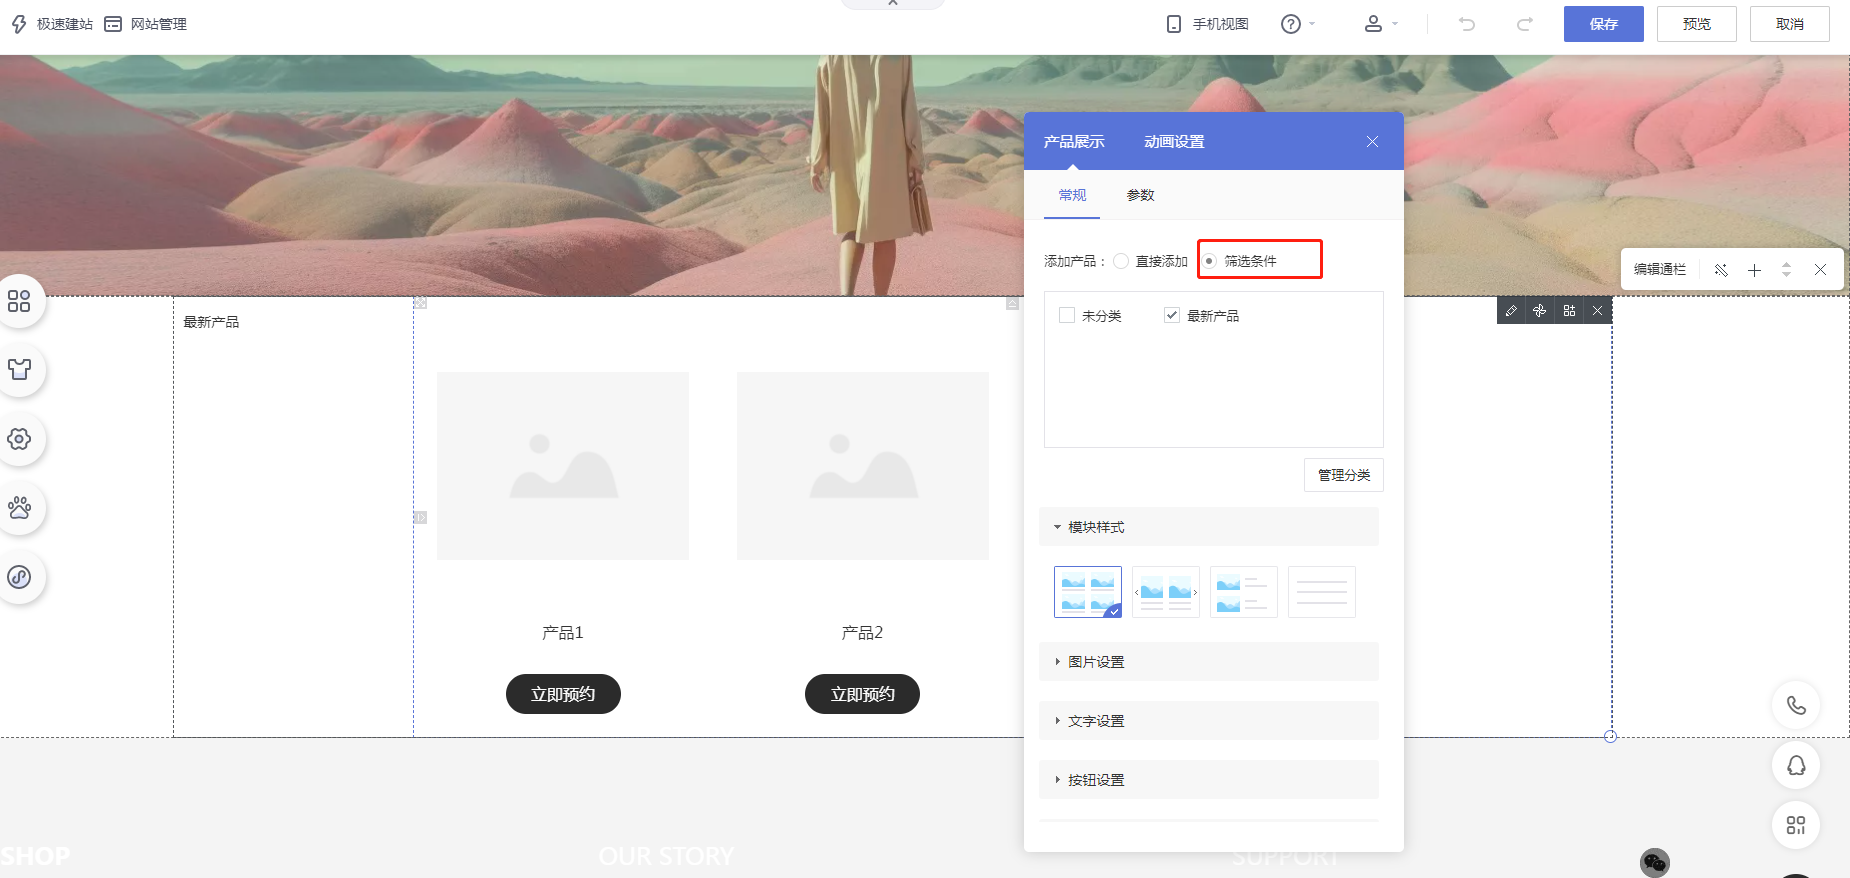Expand the 图片设置 section
Image resolution: width=1850 pixels, height=878 pixels.
[1096, 662]
